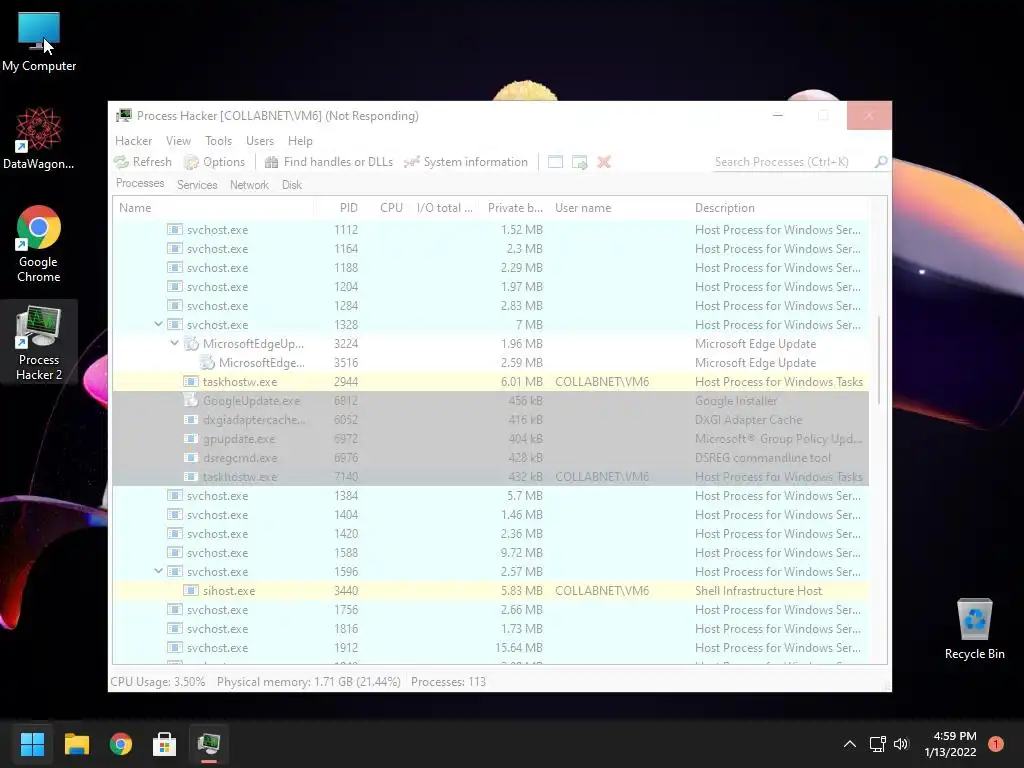Click the 15.64 MB private bytes cell
1024x768 pixels.
[519, 647]
